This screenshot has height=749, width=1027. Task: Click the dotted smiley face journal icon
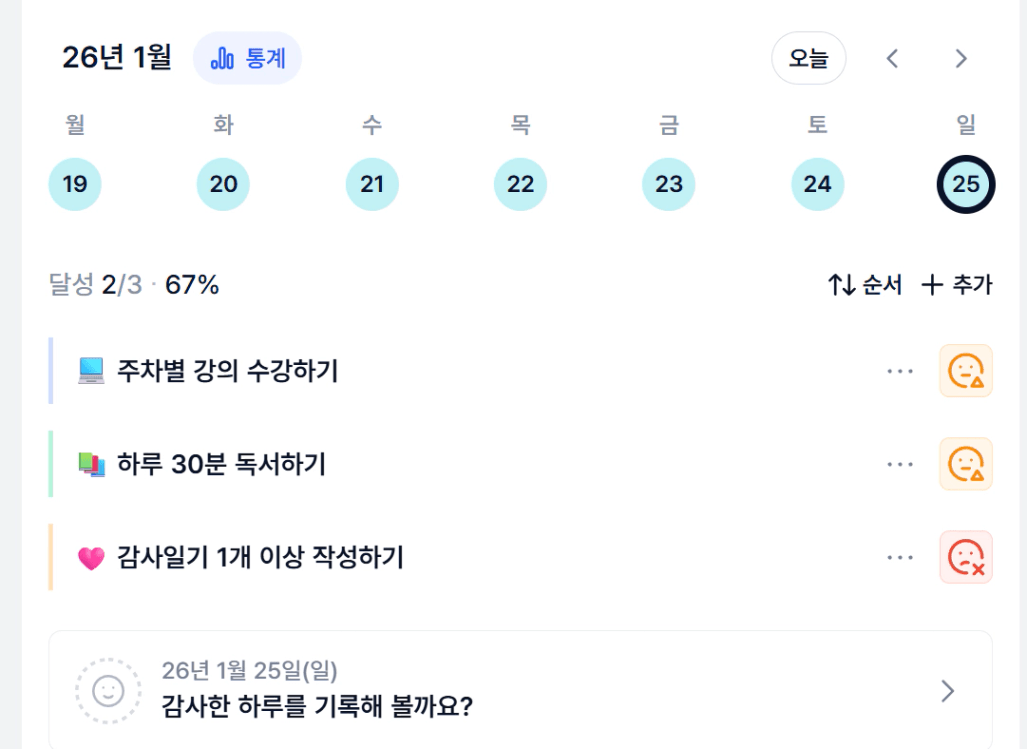point(108,690)
